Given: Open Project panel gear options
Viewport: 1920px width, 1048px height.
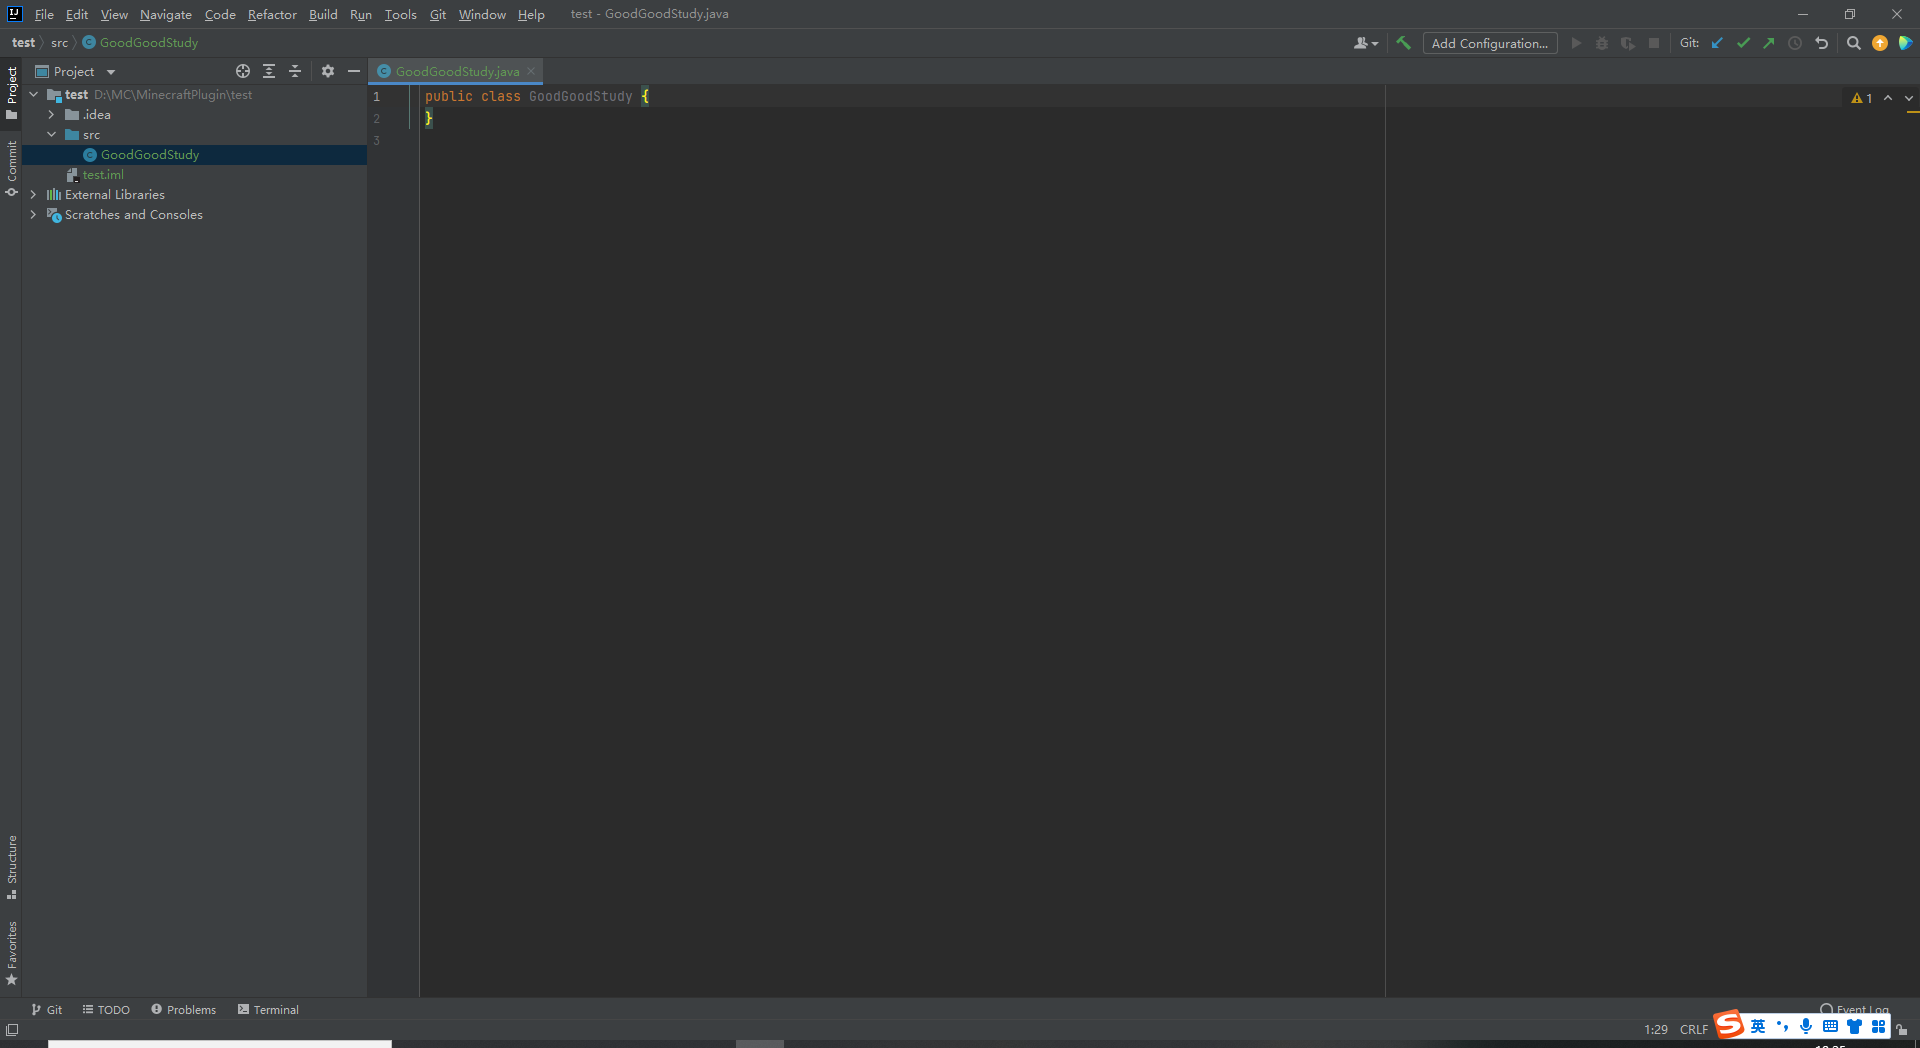Looking at the screenshot, I should [328, 71].
